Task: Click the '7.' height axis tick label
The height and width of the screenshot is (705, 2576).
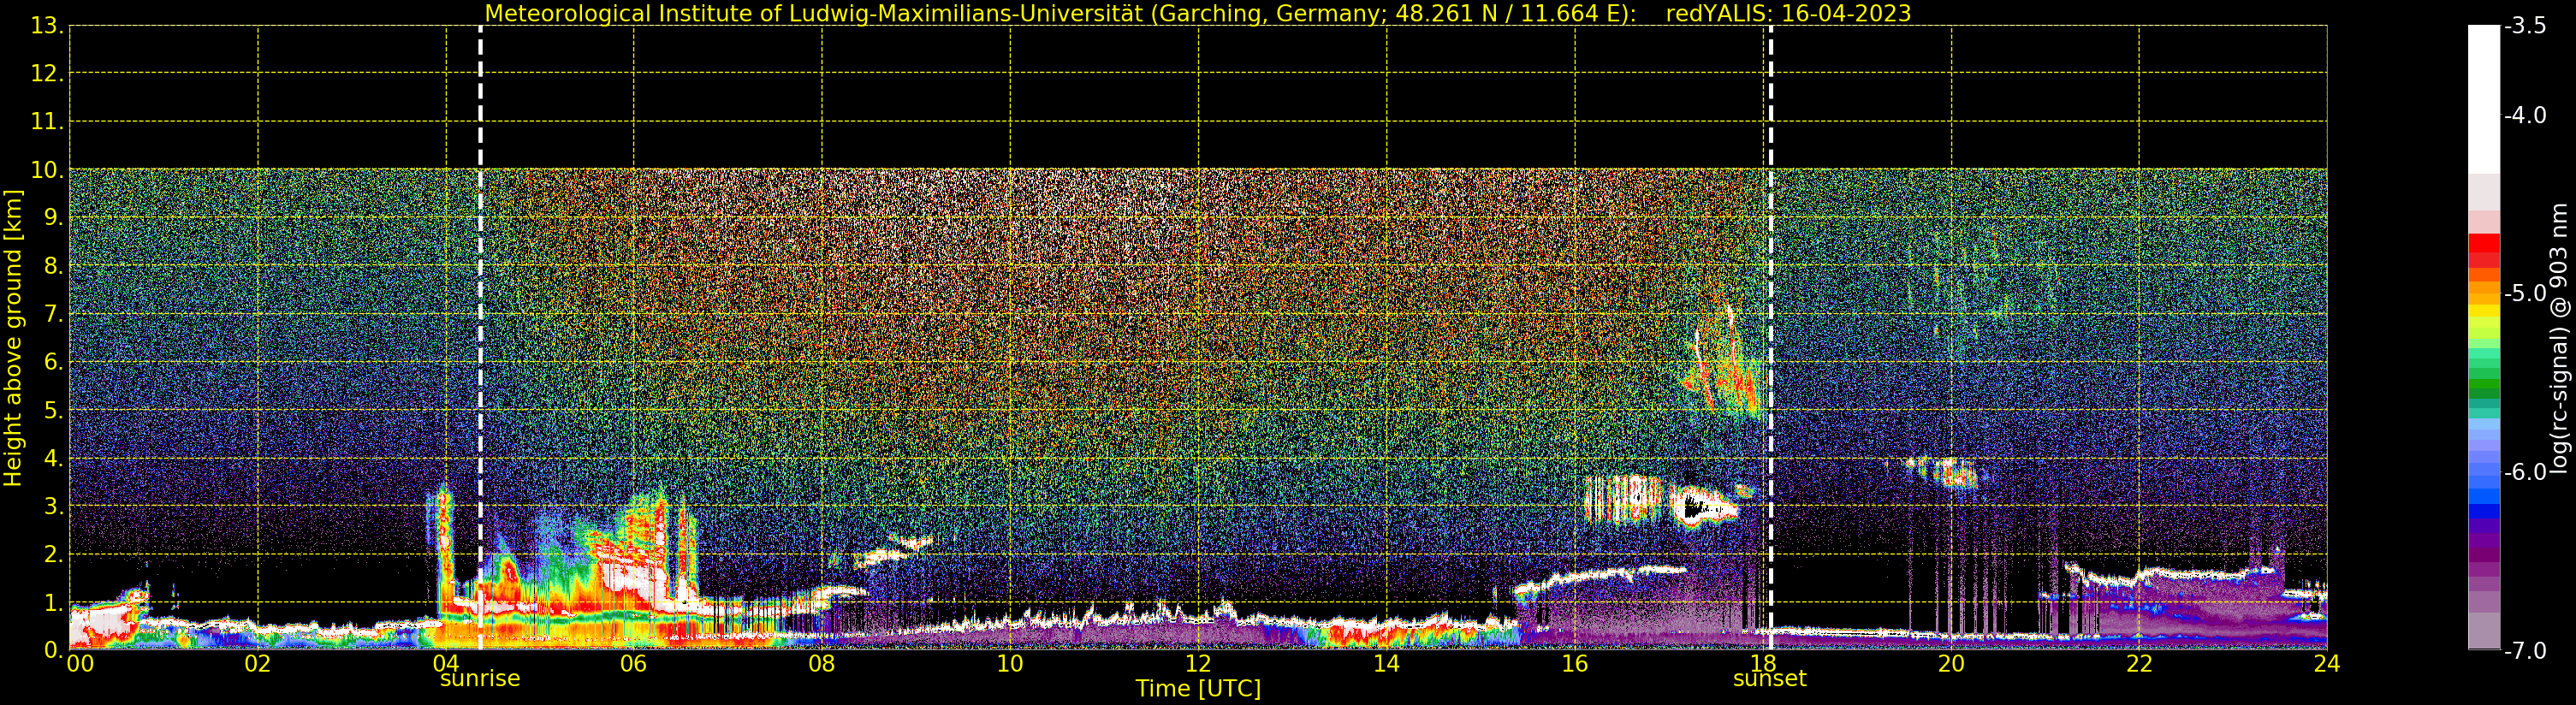Action: click(x=54, y=314)
